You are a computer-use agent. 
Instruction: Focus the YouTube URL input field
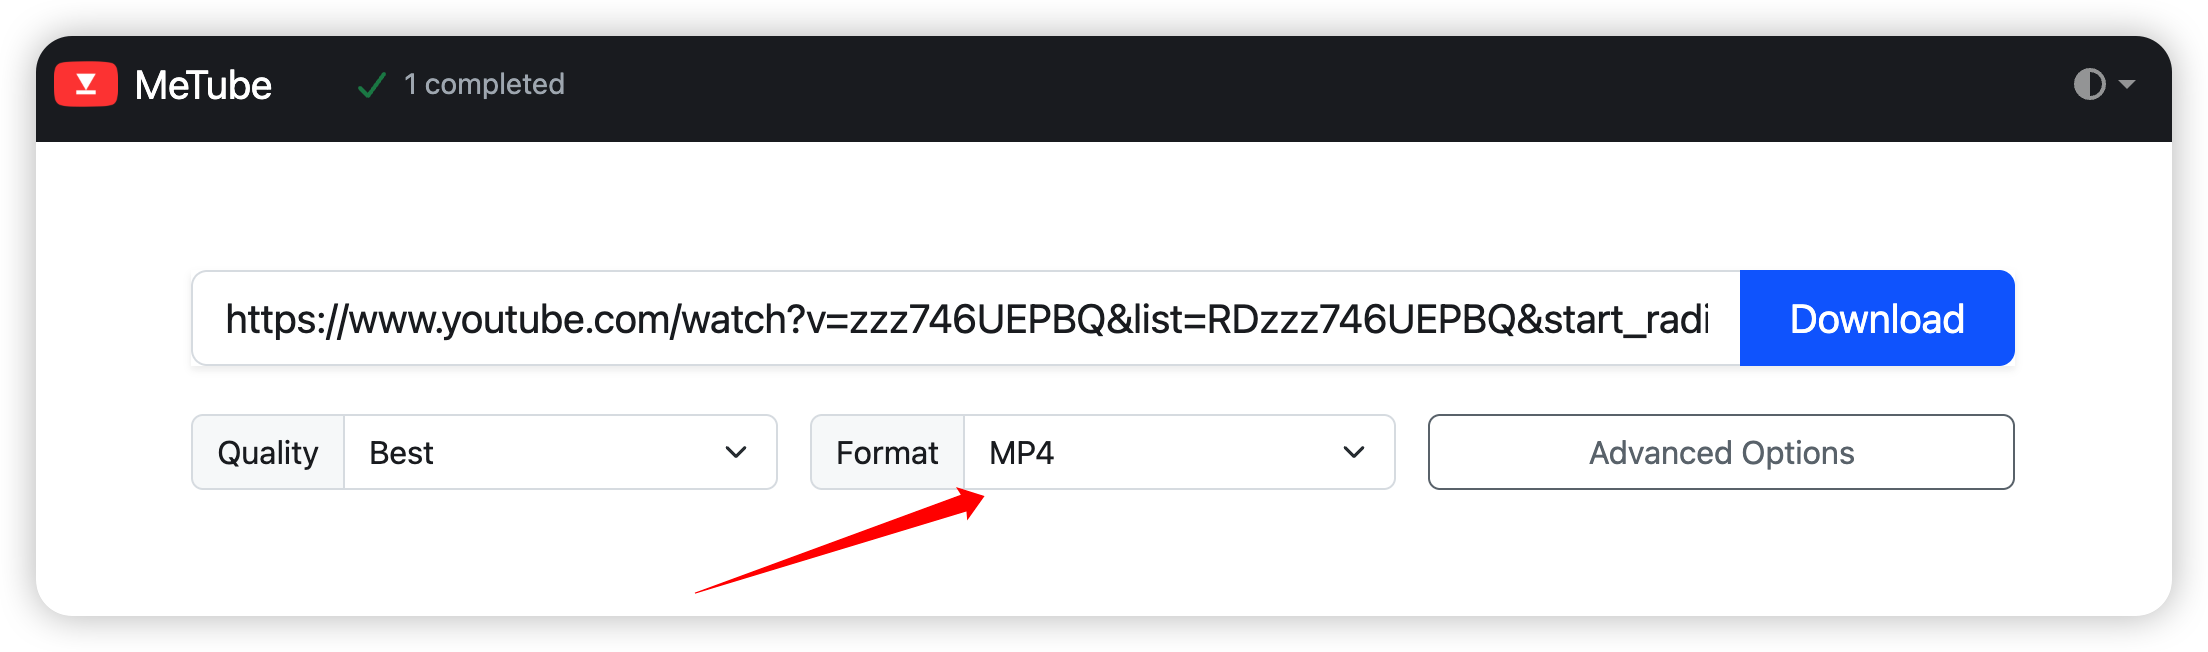966,319
